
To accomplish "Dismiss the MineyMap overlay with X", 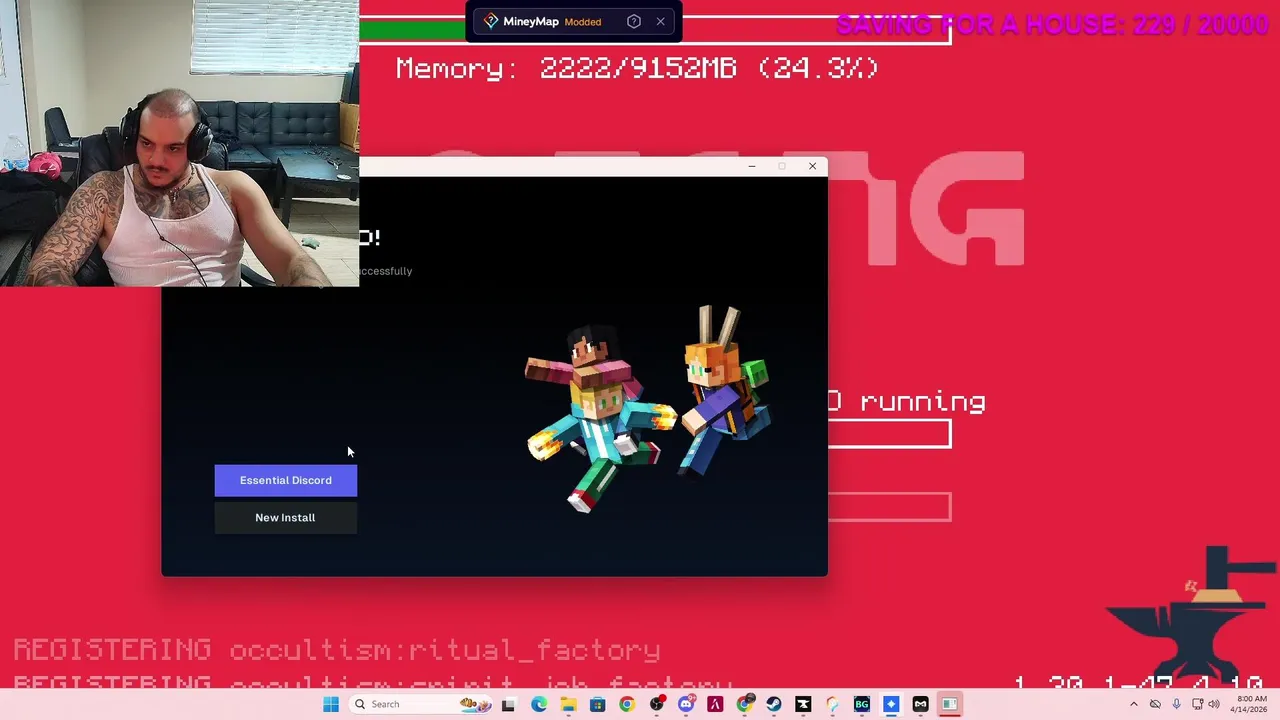I will pyautogui.click(x=660, y=21).
